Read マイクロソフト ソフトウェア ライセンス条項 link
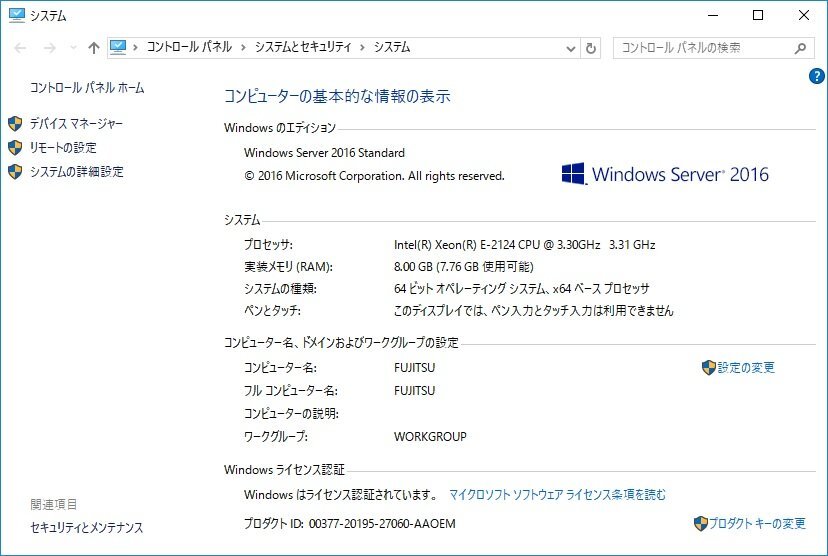828x556 pixels. pos(557,494)
